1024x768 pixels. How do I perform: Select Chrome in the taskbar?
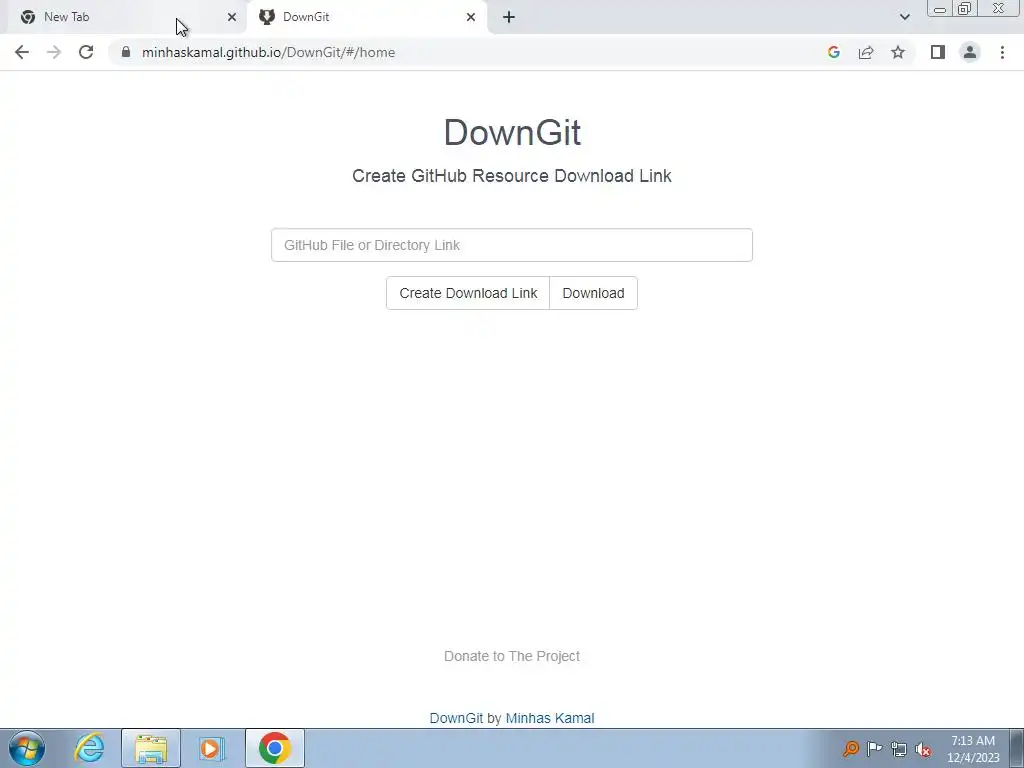point(275,748)
